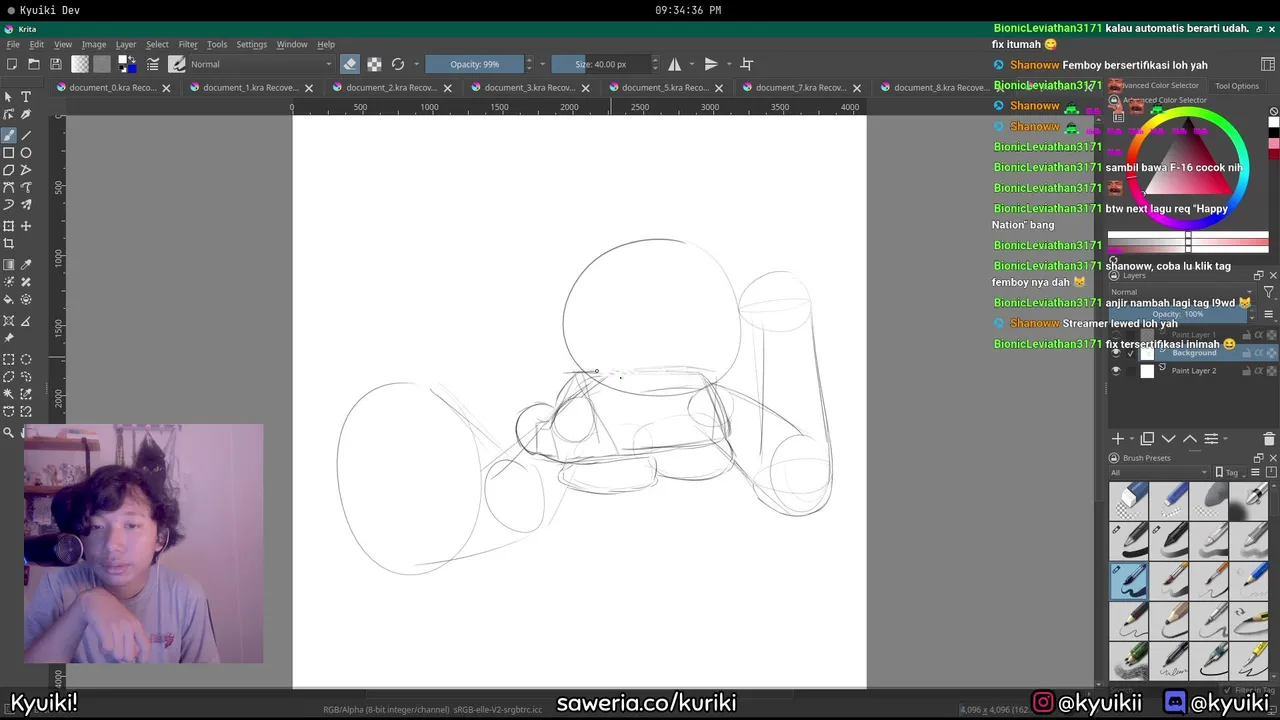The width and height of the screenshot is (1280, 720).
Task: Expand layer properties dropdown arrow
Action: pos(1226,439)
